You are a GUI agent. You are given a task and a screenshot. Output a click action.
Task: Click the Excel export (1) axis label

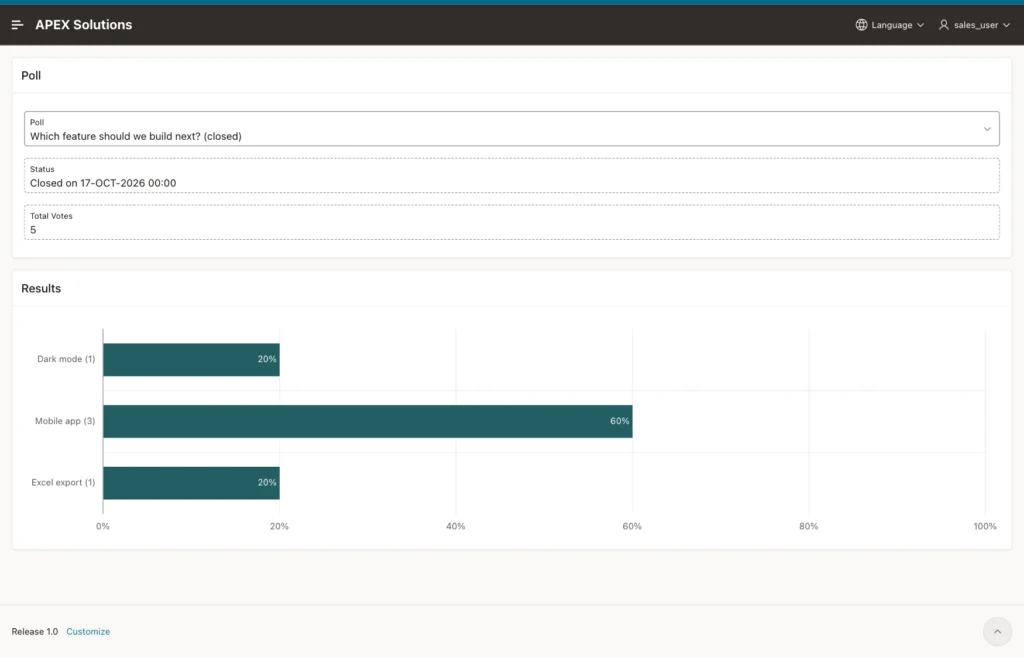click(63, 482)
